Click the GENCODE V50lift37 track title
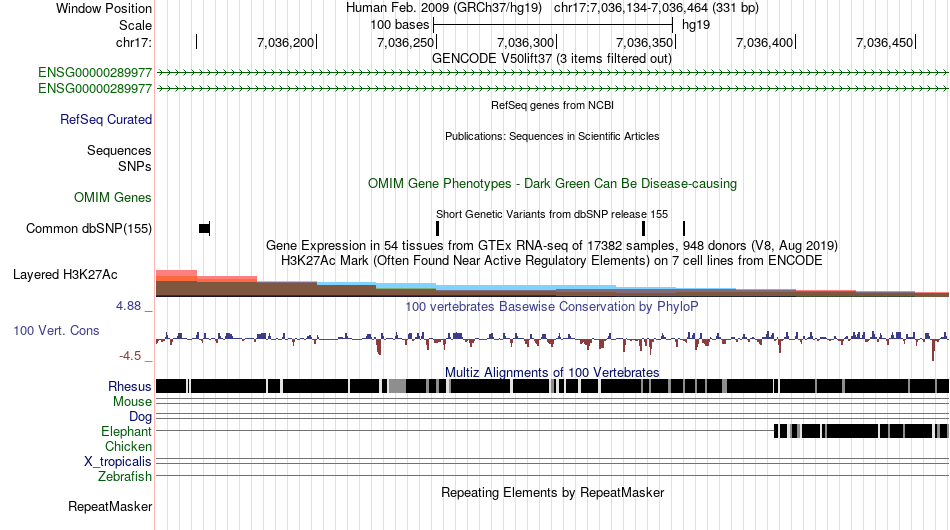Image resolution: width=950 pixels, height=530 pixels. tap(551, 59)
